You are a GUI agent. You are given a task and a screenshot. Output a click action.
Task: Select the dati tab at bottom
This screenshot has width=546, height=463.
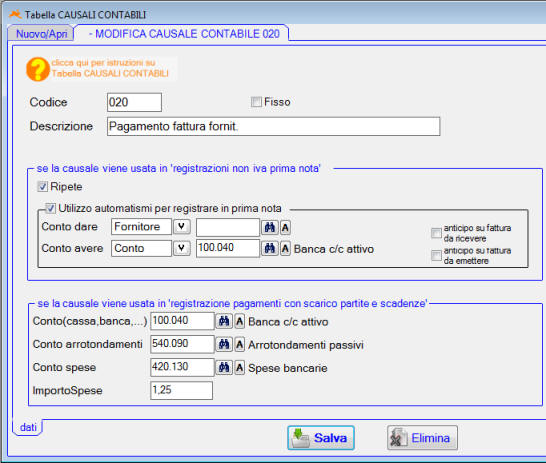[x=28, y=427]
